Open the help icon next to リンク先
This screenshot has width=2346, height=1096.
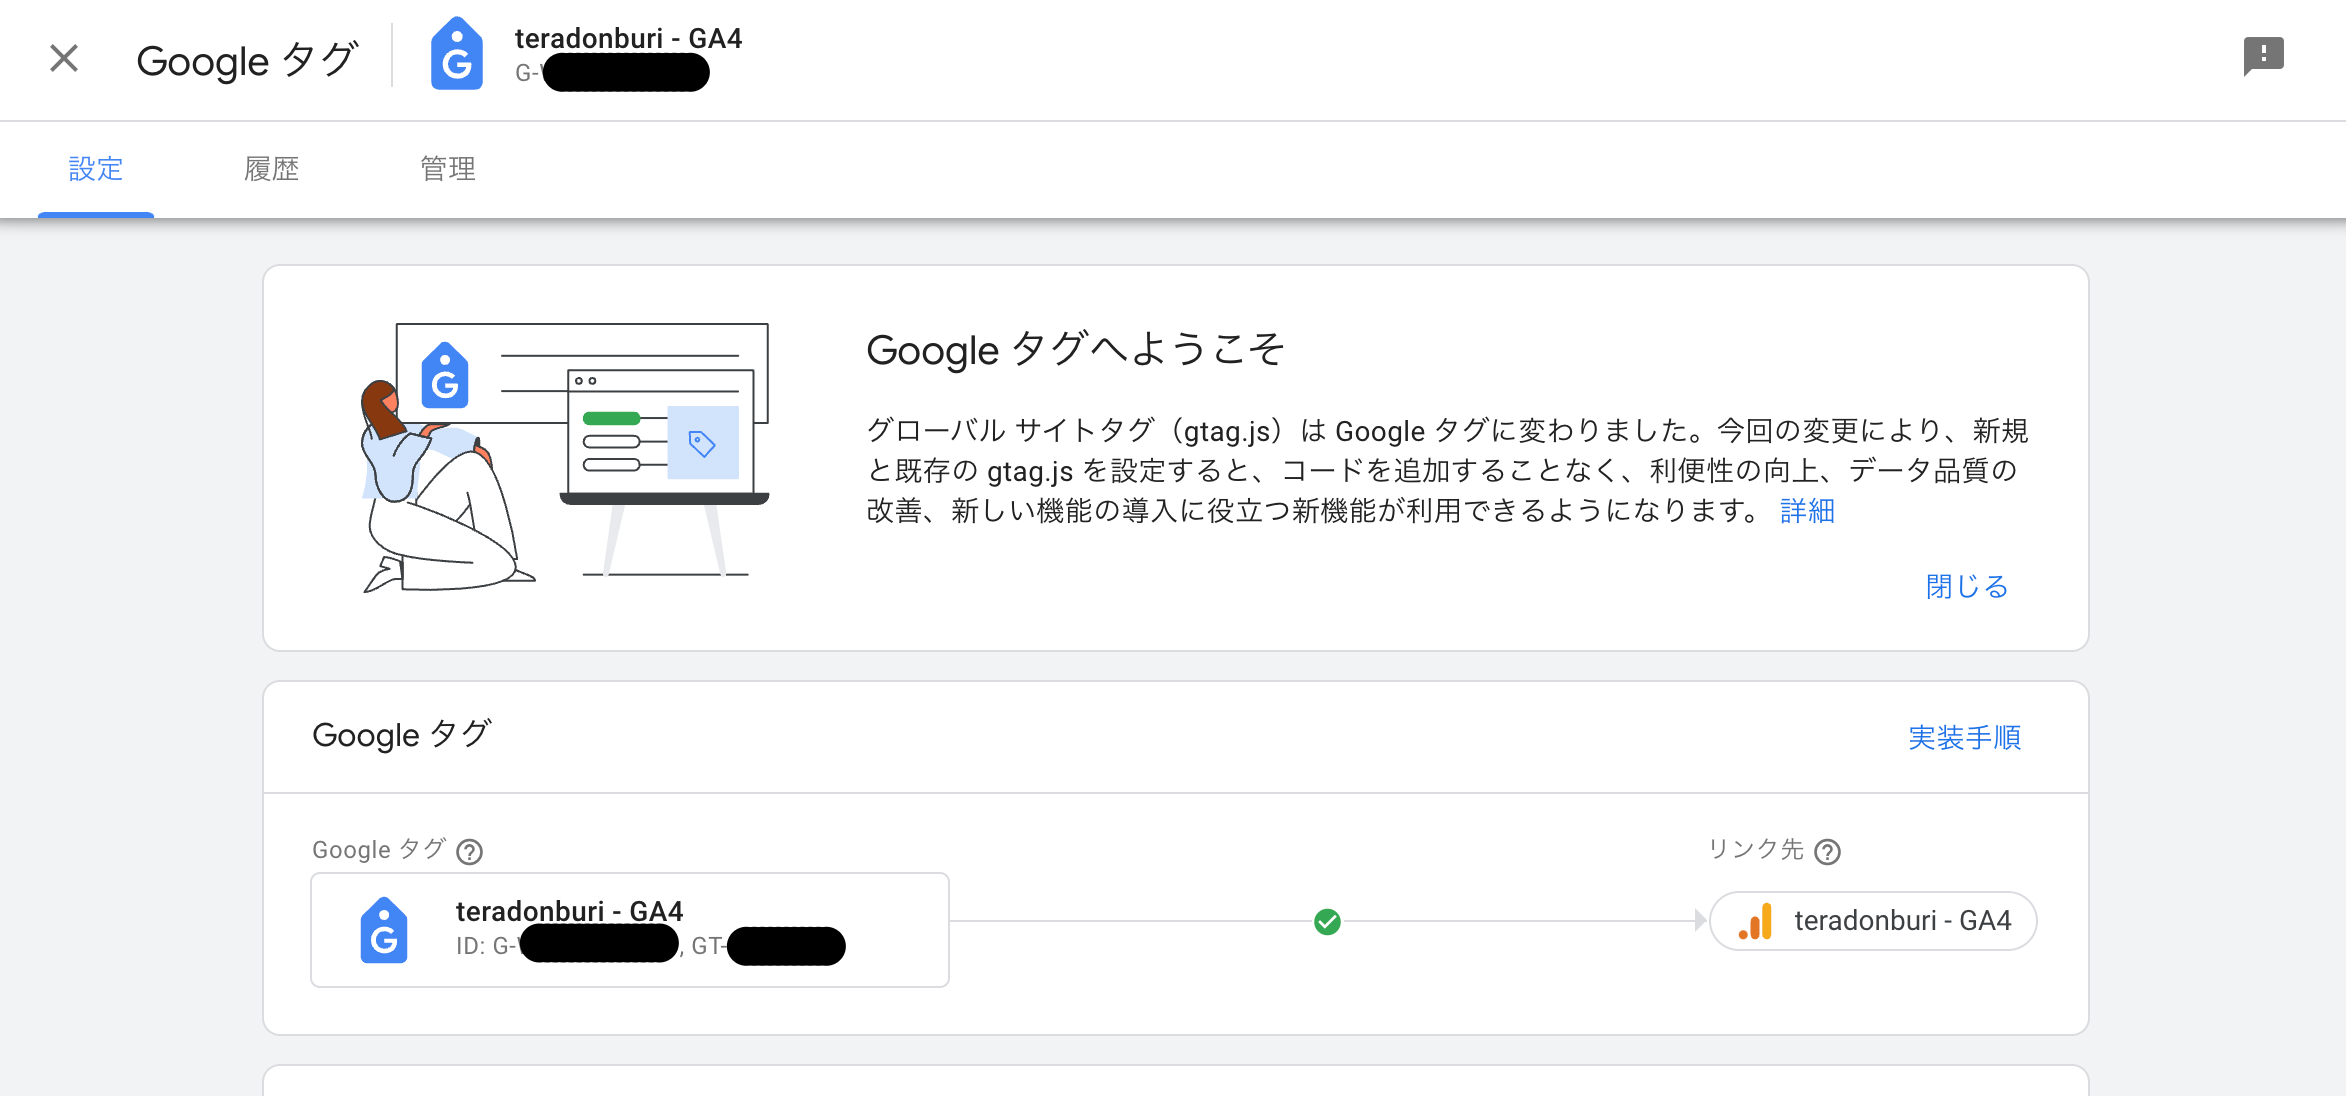click(x=1829, y=851)
